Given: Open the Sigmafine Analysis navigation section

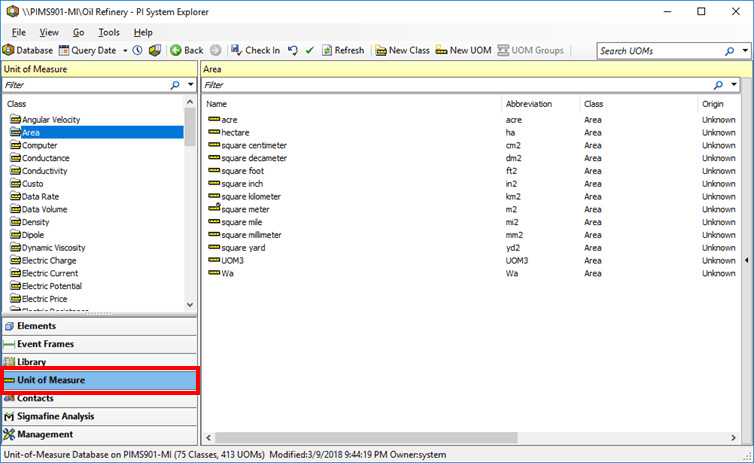Looking at the screenshot, I should point(100,416).
